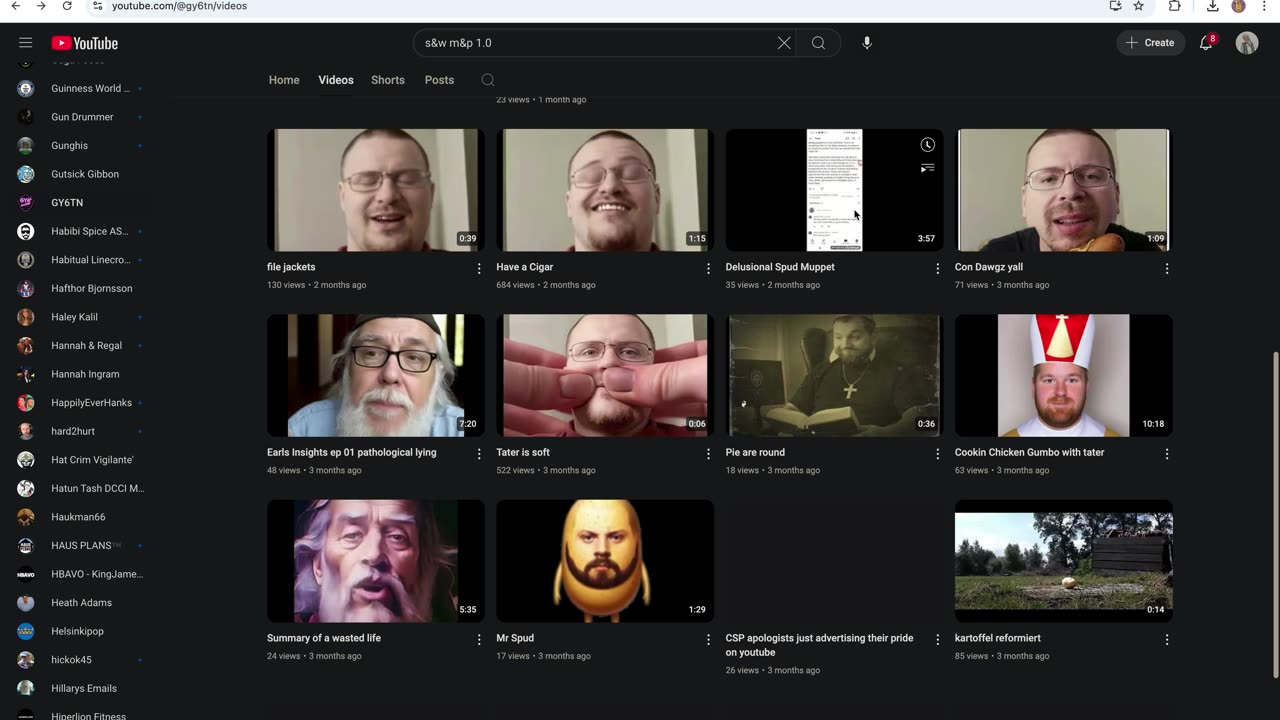Go to YouTube home via logo
The height and width of the screenshot is (720, 1280).
point(85,43)
